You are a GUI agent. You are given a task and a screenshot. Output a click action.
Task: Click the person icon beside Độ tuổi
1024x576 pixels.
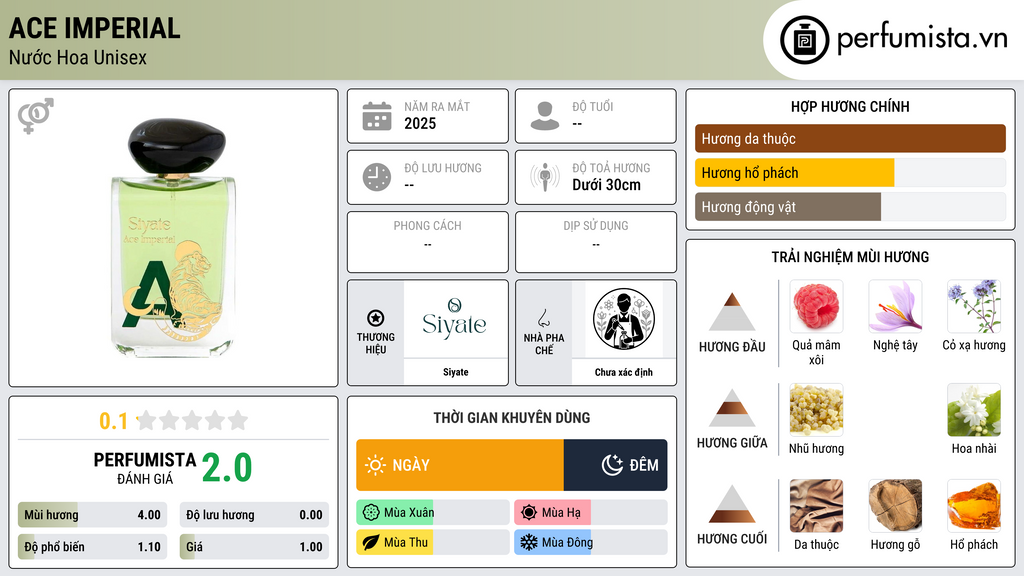pos(545,116)
